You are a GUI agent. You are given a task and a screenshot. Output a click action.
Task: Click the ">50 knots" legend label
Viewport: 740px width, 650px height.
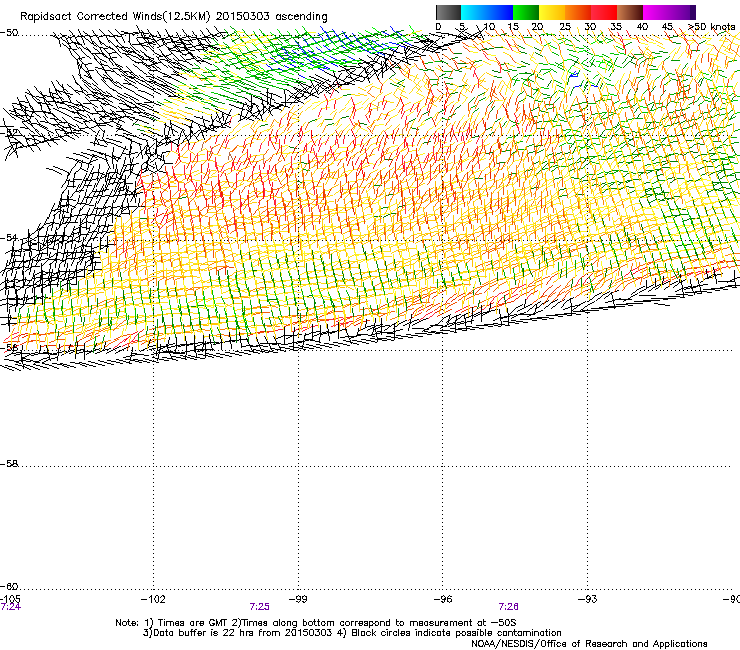[711, 26]
